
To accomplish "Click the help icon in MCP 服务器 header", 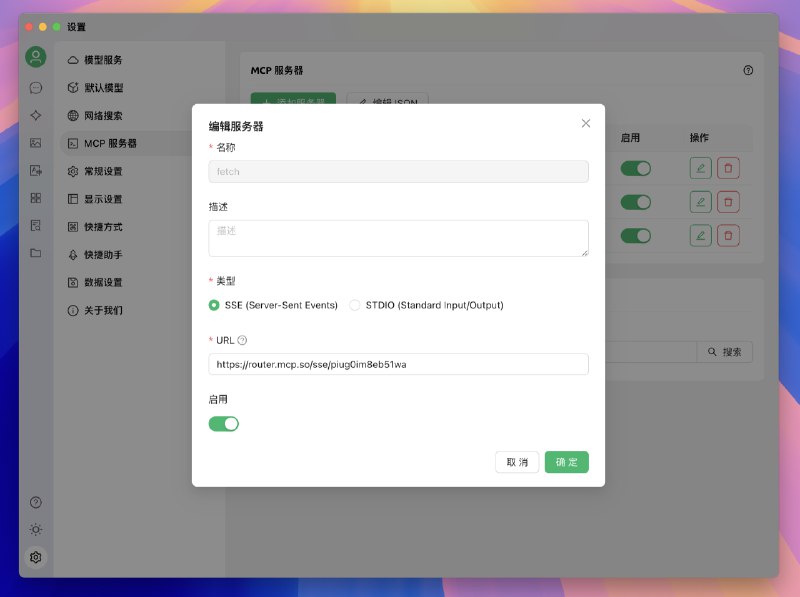I will coord(748,70).
